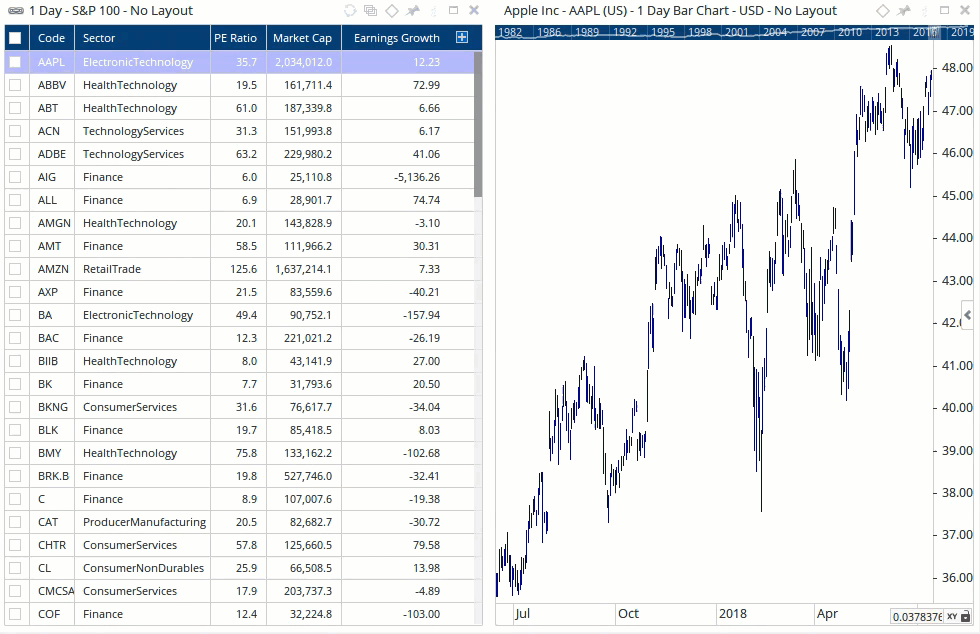Click the Oct label on the chart time axis
The width and height of the screenshot is (980, 634).
[x=628, y=614]
